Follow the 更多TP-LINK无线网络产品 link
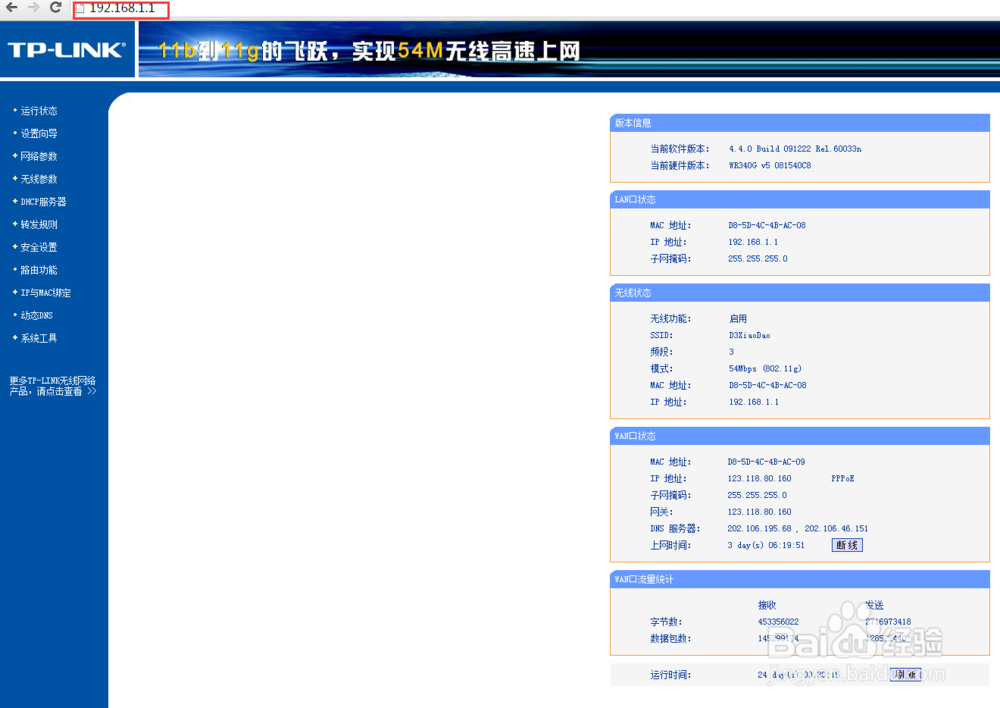 (52, 386)
